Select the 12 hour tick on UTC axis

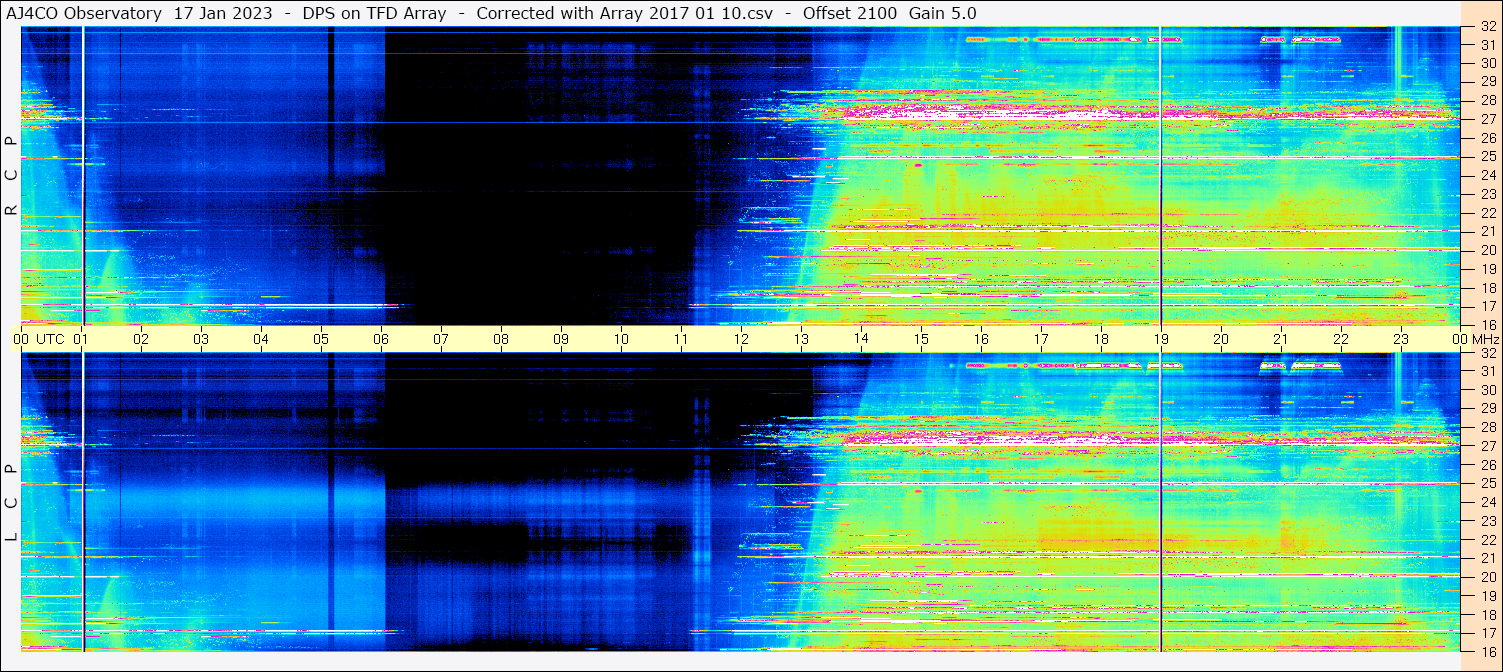[x=741, y=339]
